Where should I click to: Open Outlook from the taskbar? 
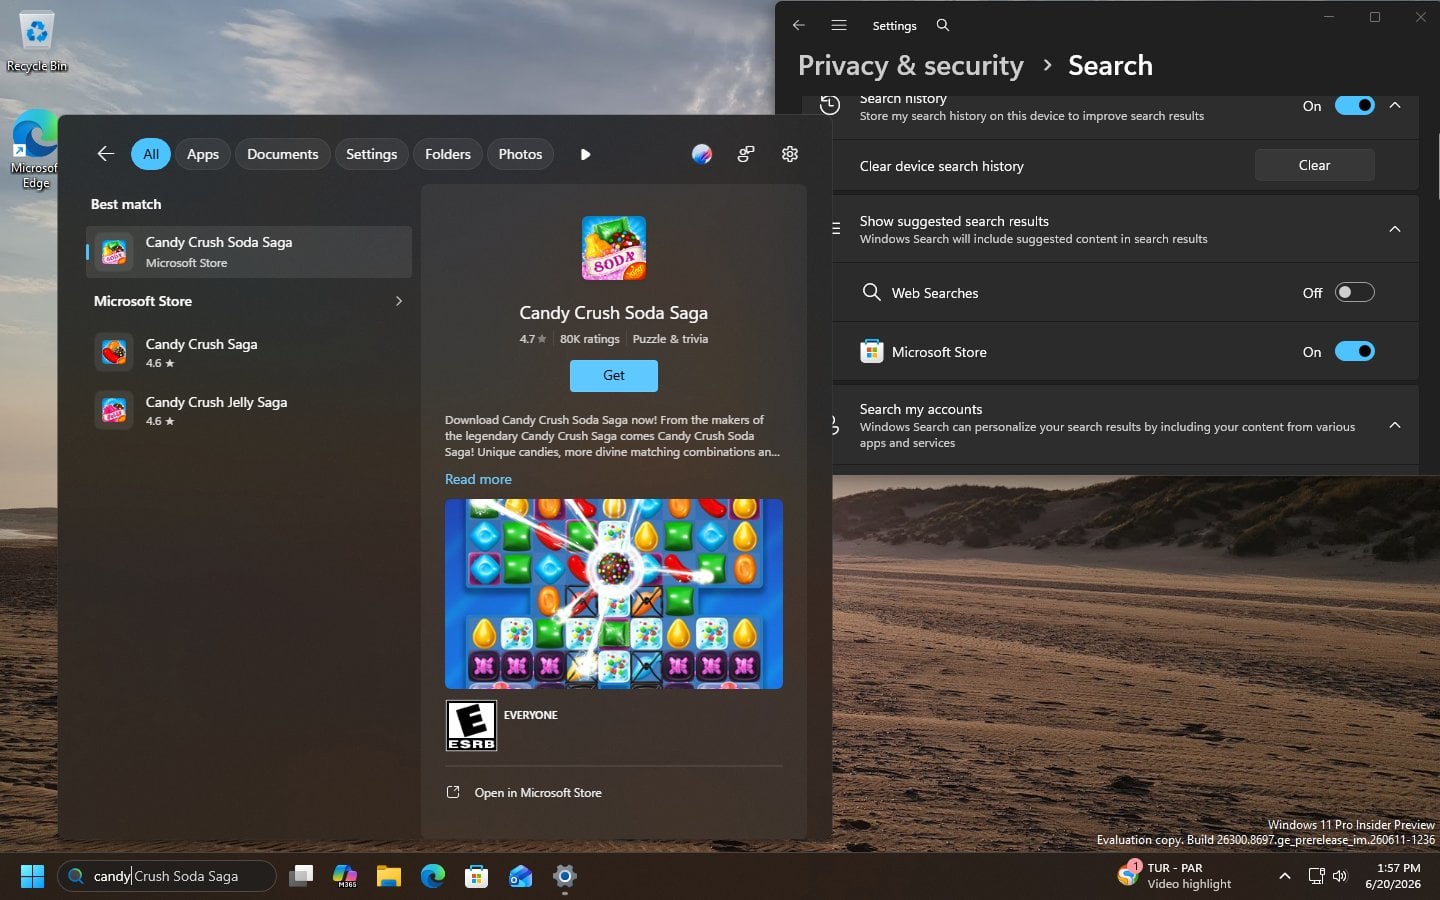[x=521, y=876]
